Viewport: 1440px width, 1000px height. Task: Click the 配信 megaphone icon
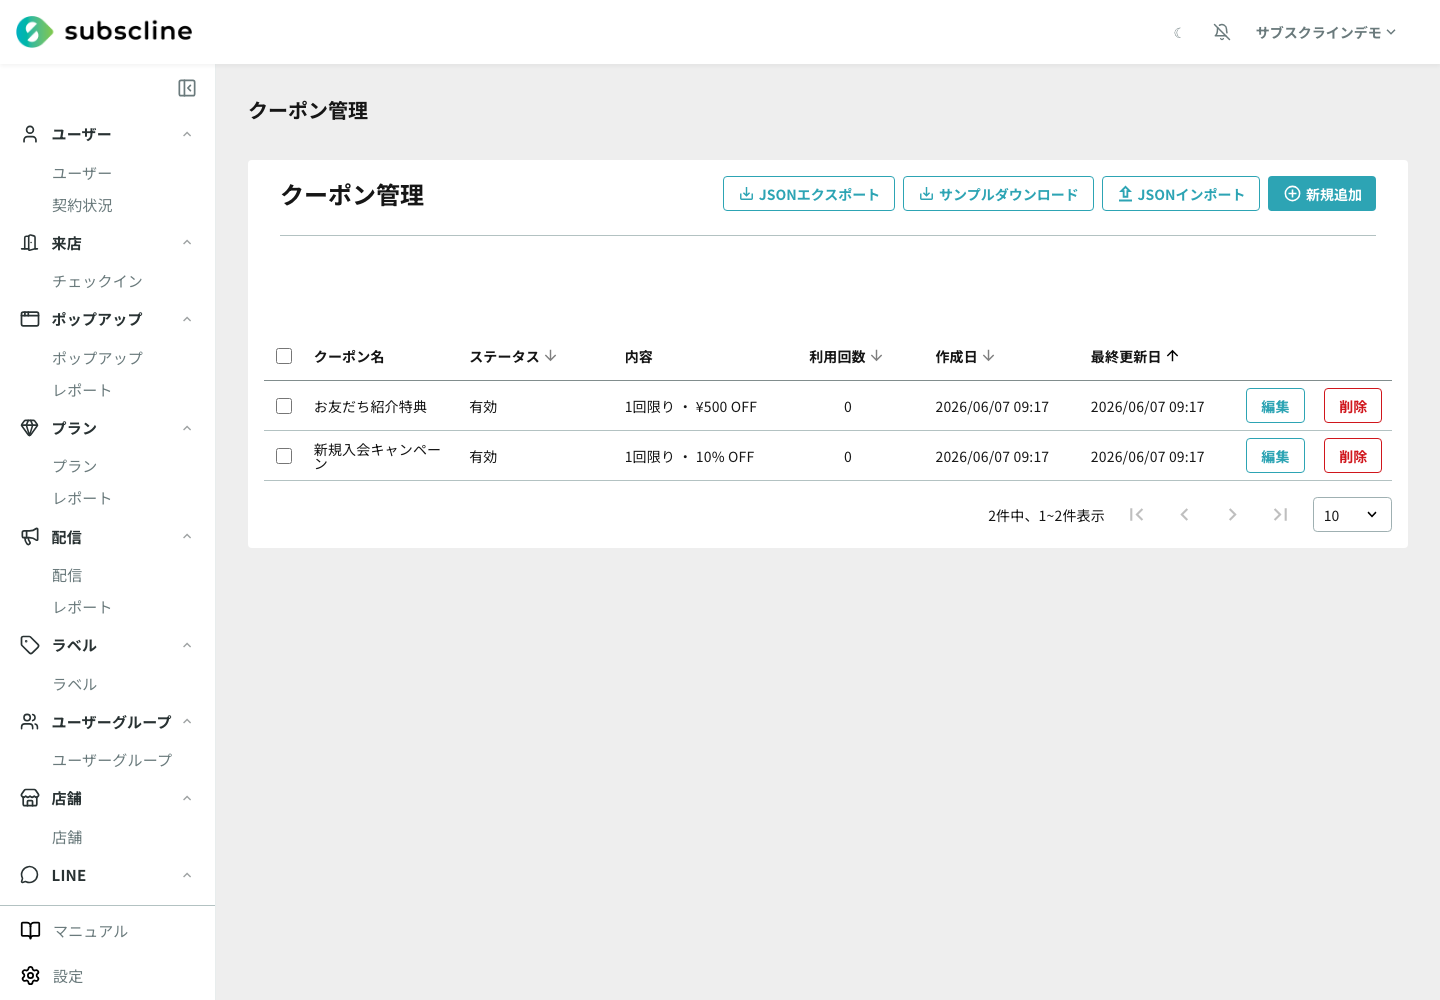tap(30, 537)
